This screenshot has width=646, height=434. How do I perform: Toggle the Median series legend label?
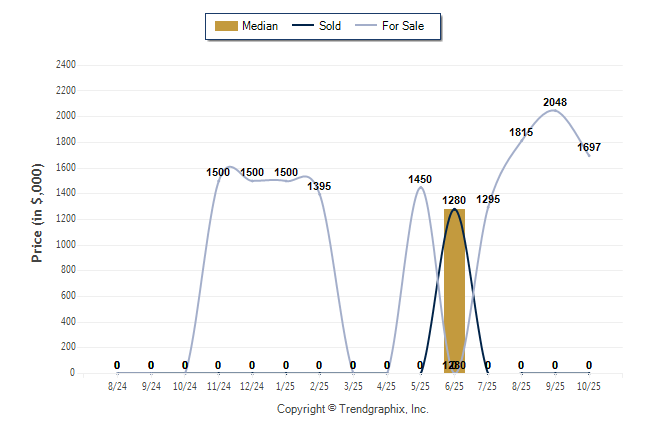[260, 26]
